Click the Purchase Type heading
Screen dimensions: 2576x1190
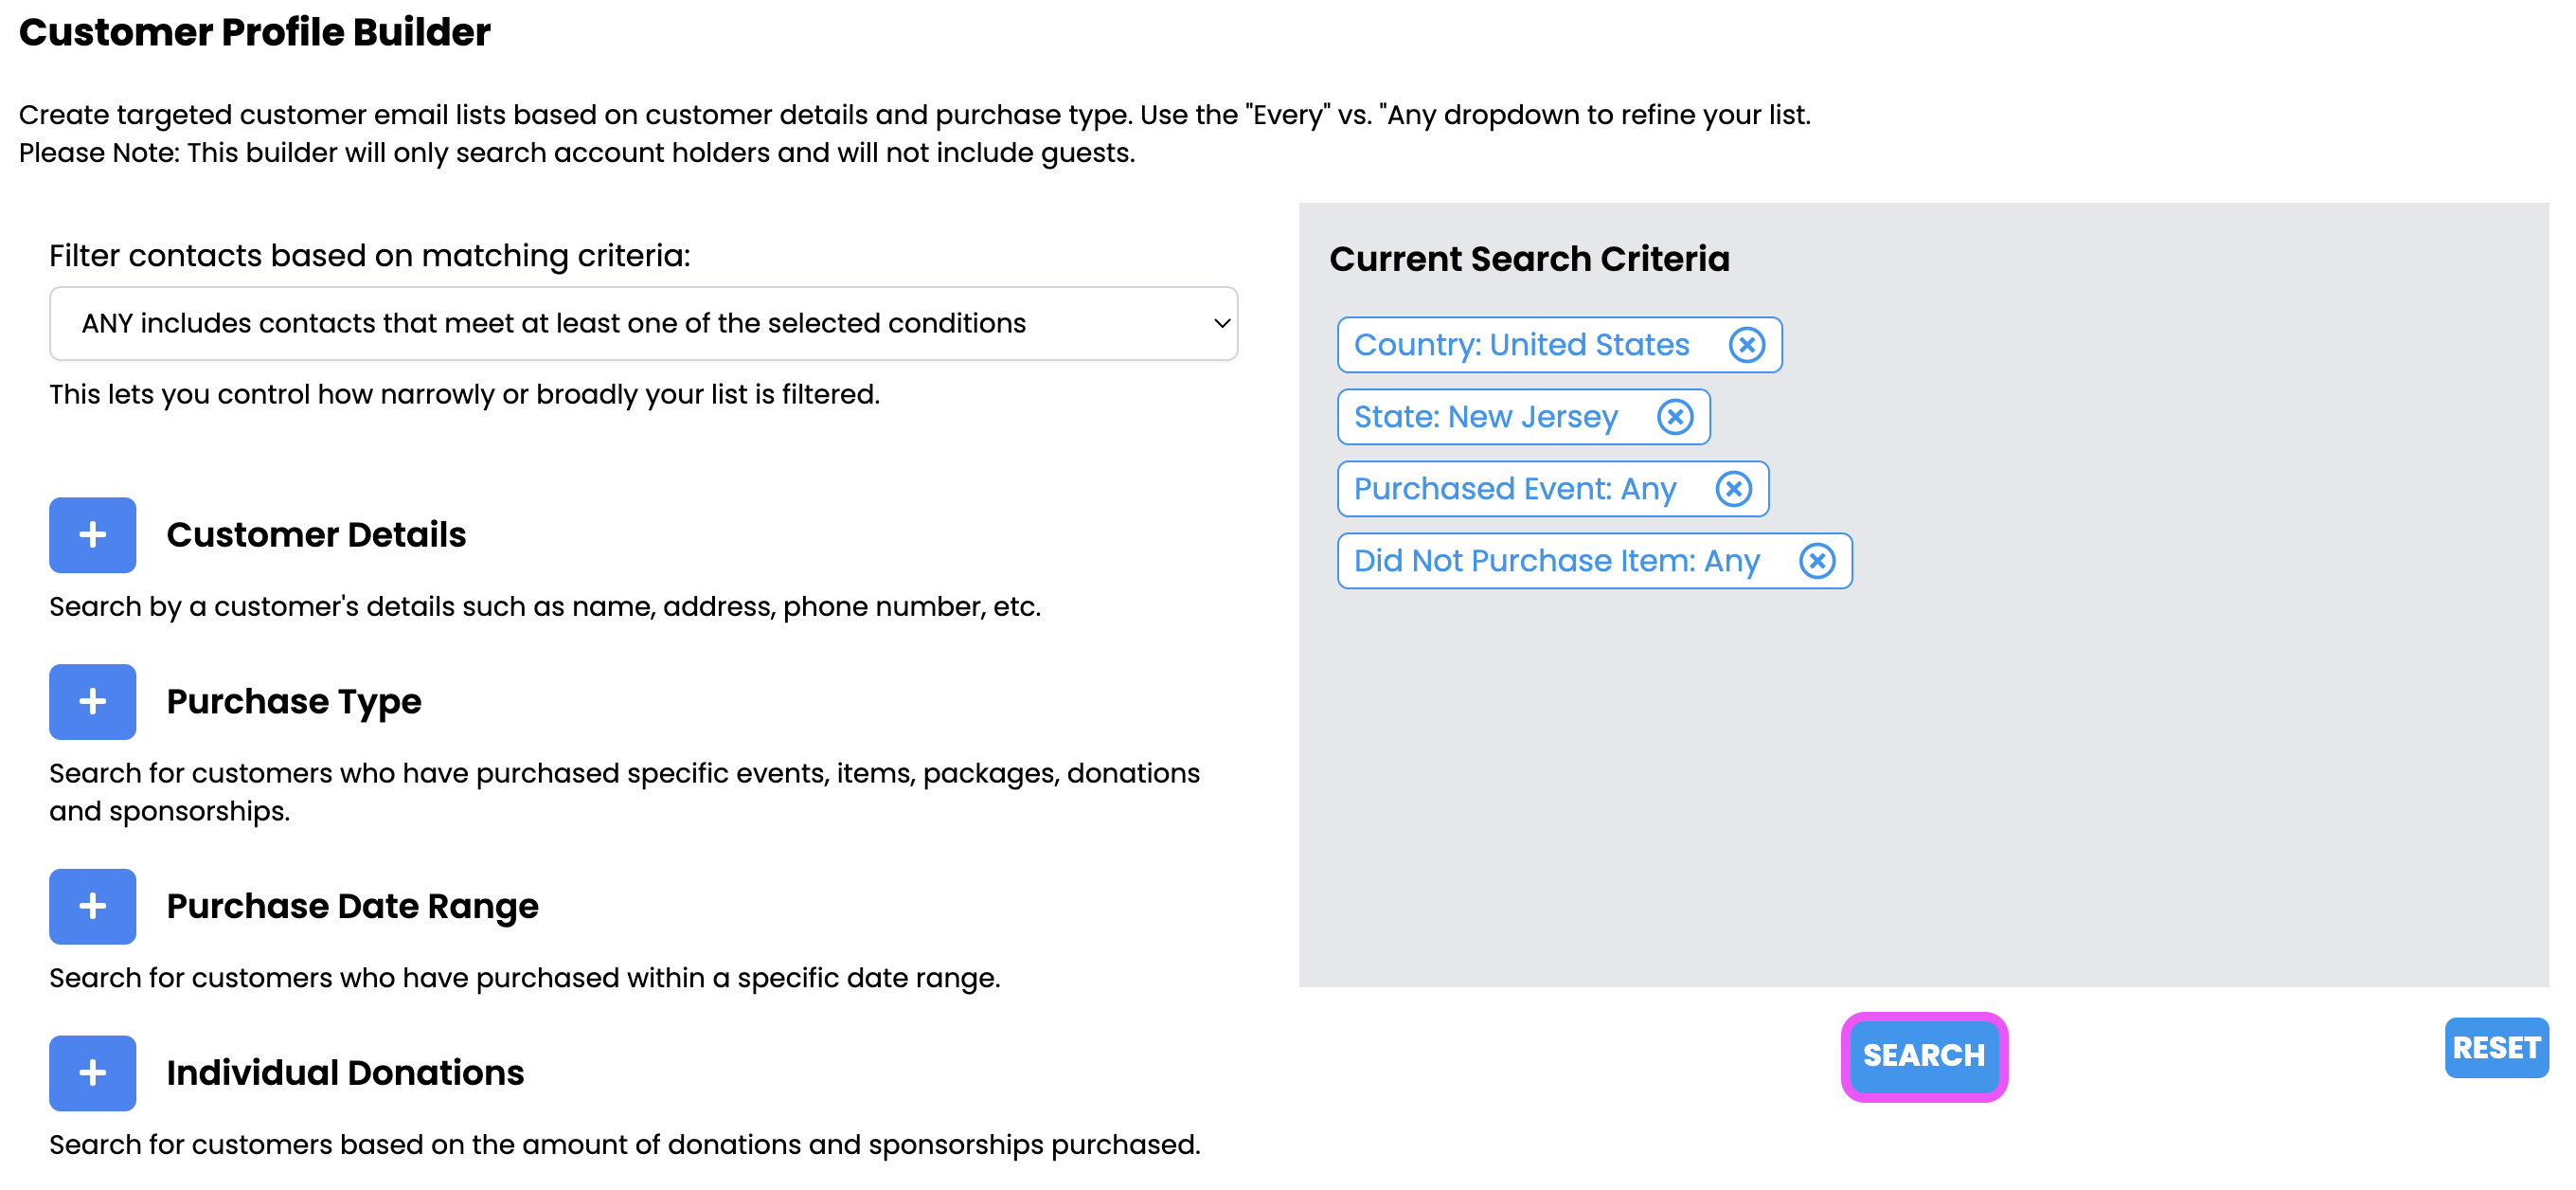pos(294,702)
